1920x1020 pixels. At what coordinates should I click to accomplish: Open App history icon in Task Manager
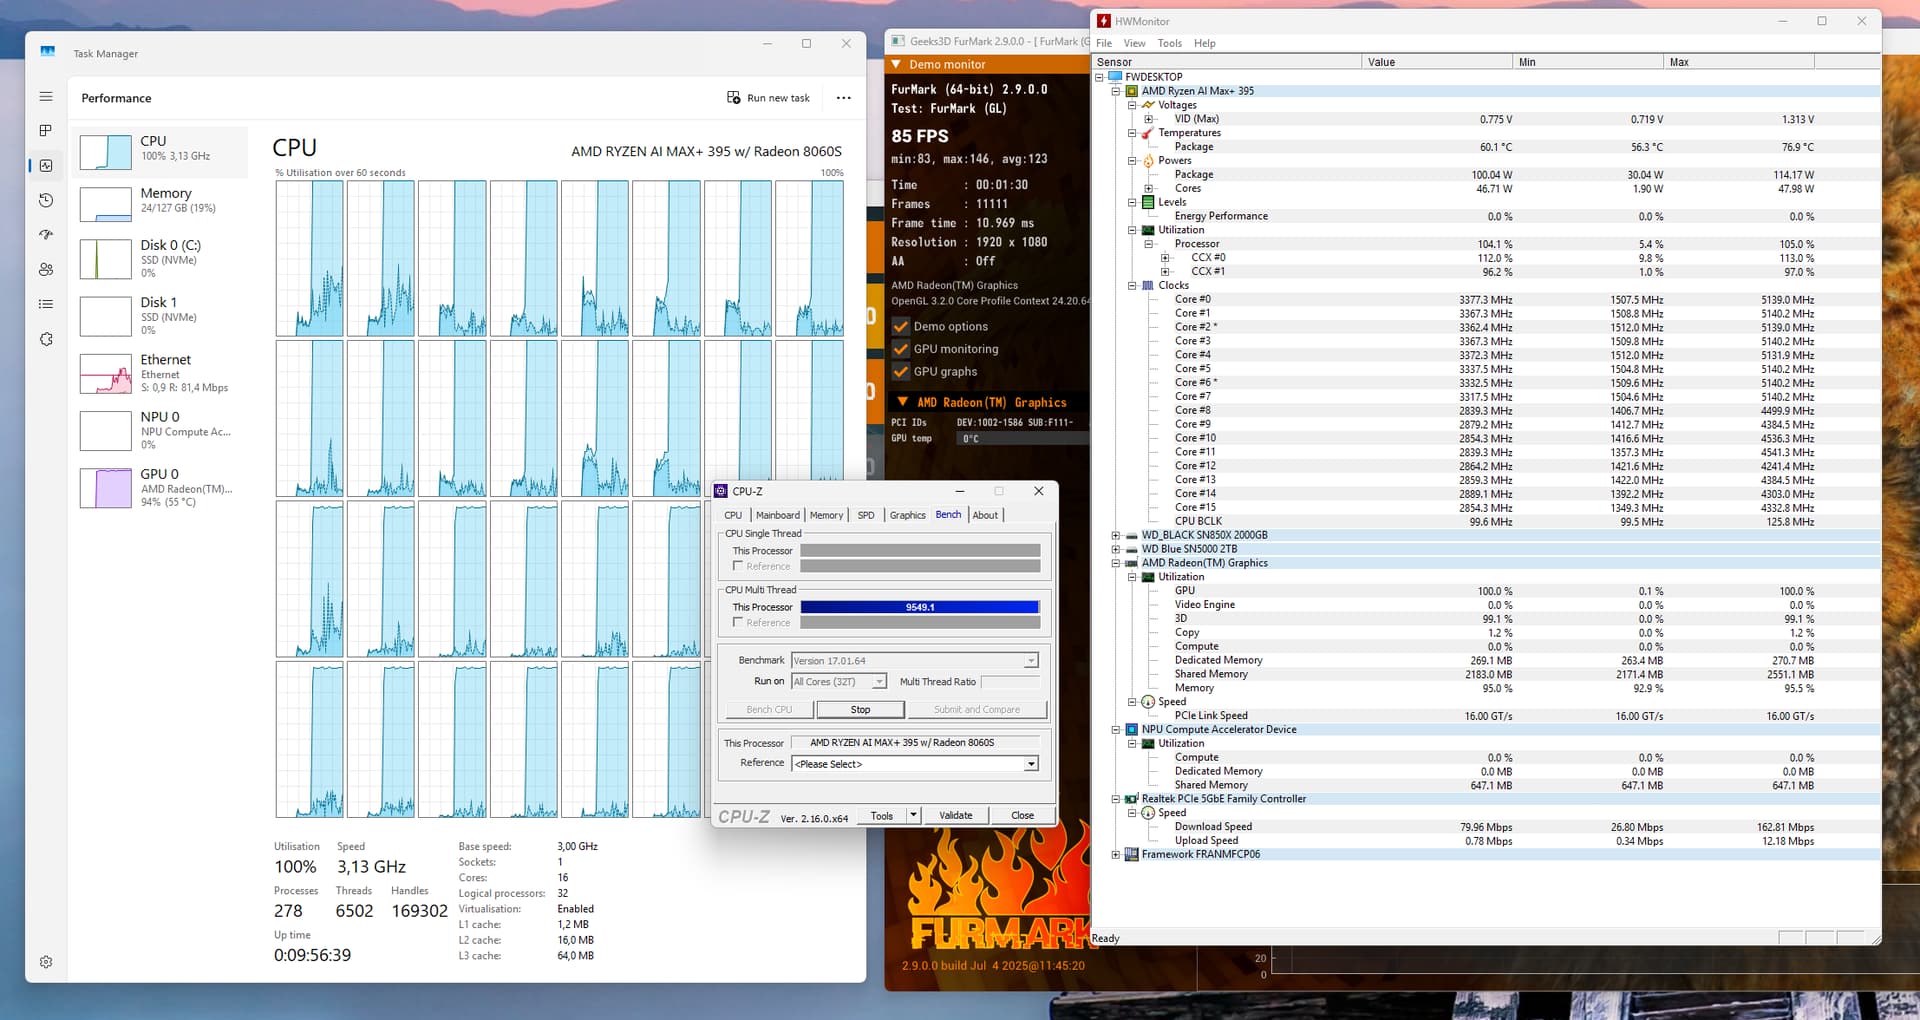[46, 200]
